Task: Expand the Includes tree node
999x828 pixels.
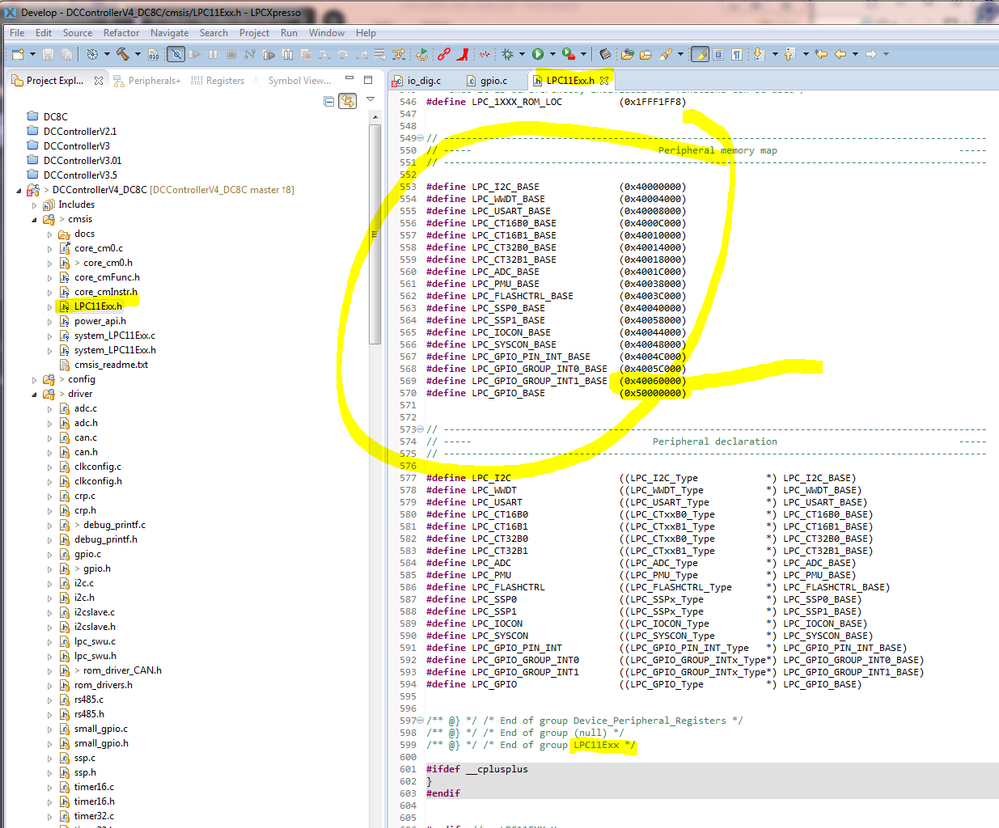Action: pos(34,205)
